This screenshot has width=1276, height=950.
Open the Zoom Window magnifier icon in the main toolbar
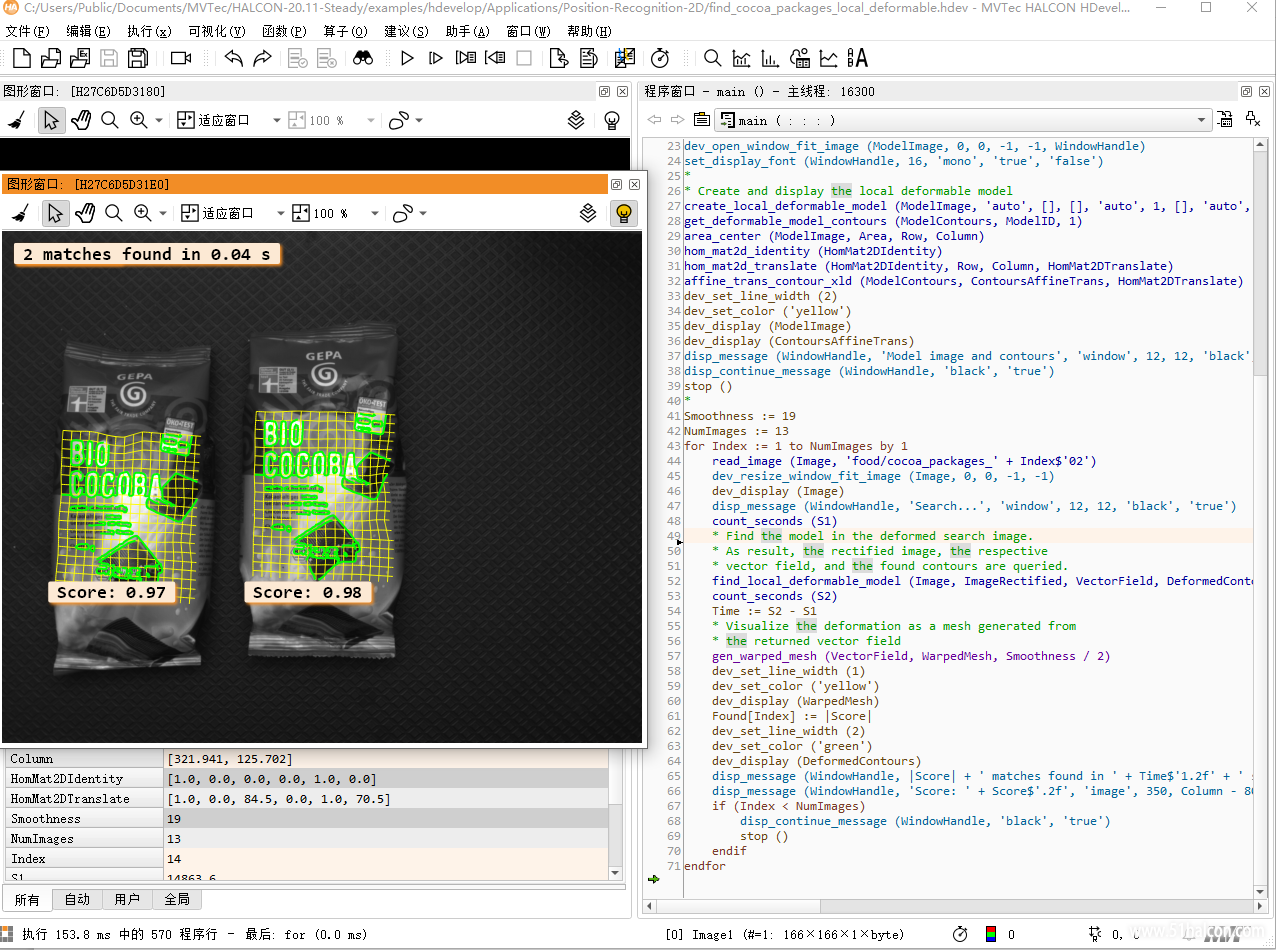pyautogui.click(x=712, y=58)
